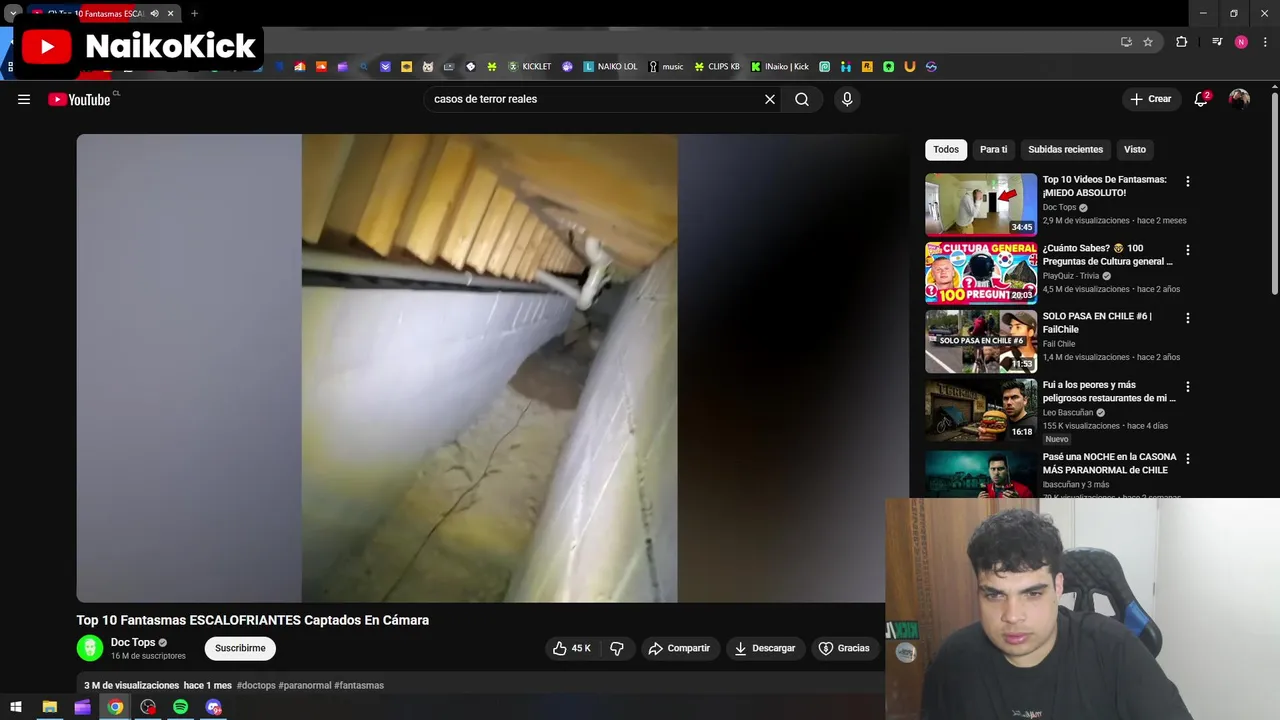This screenshot has width=1280, height=720.
Task: Open the #doctops hashtag link
Action: tap(256, 685)
